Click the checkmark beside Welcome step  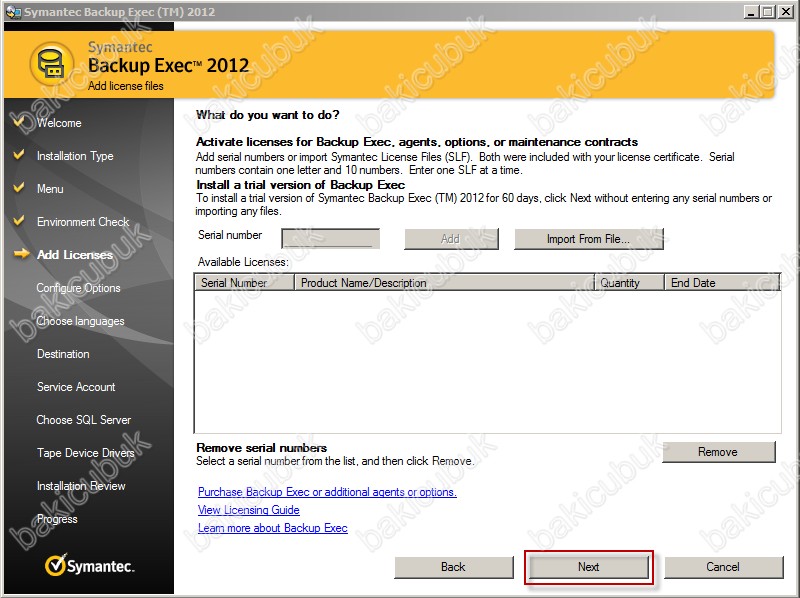tap(19, 121)
